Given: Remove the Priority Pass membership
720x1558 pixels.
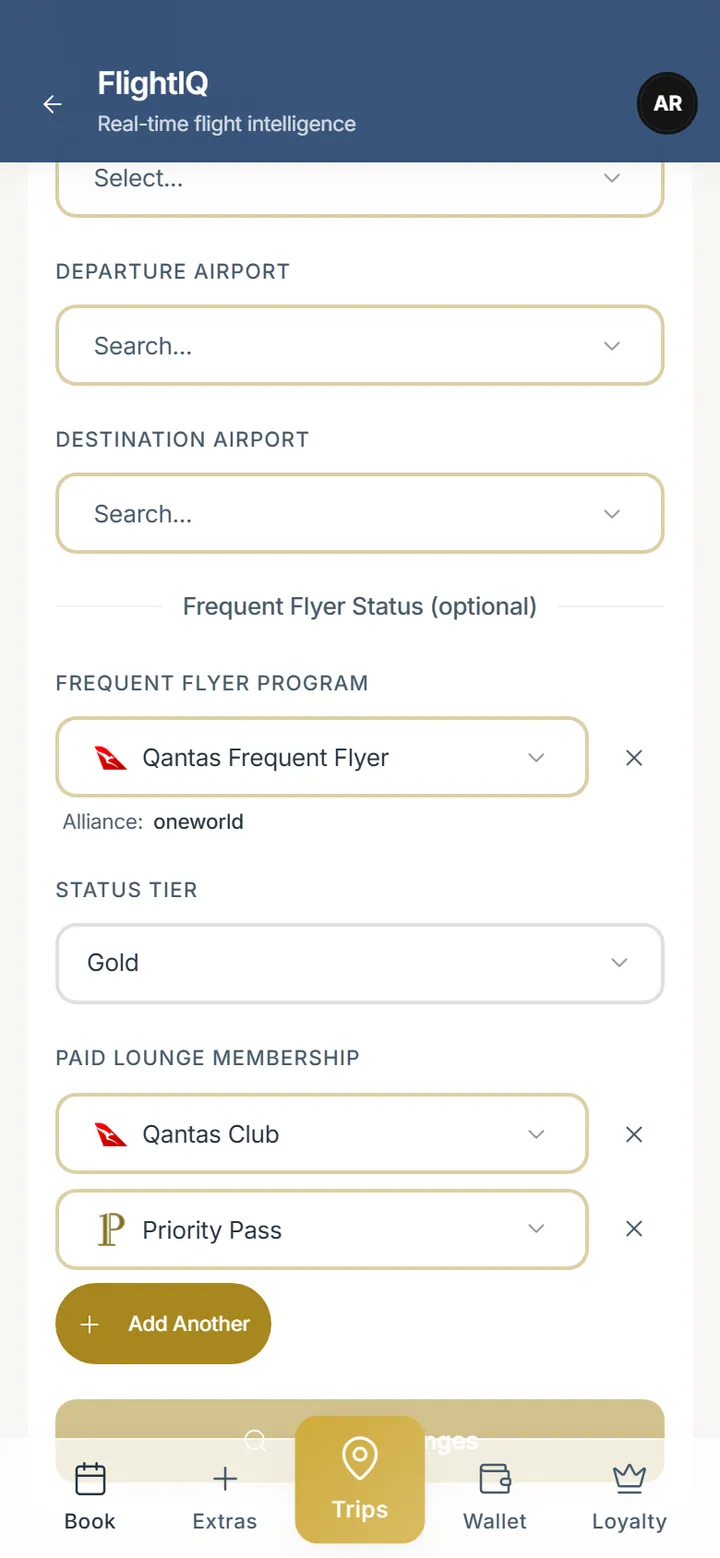Looking at the screenshot, I should tap(634, 1229).
